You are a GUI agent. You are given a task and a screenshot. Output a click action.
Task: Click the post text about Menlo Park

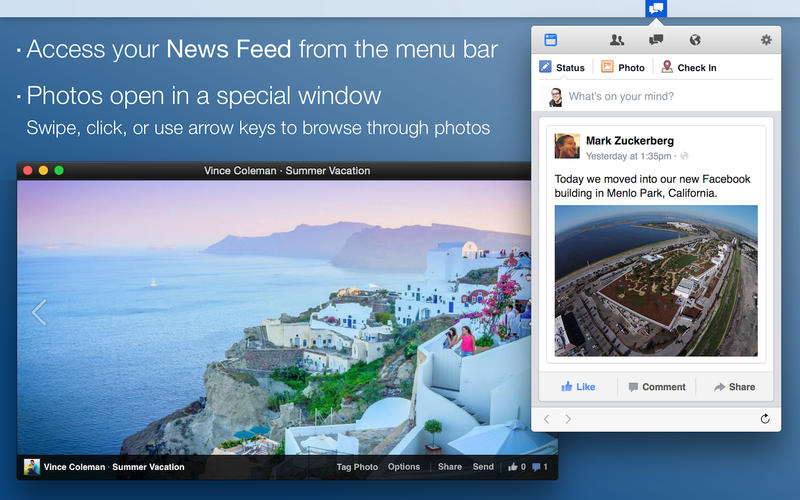pos(652,186)
